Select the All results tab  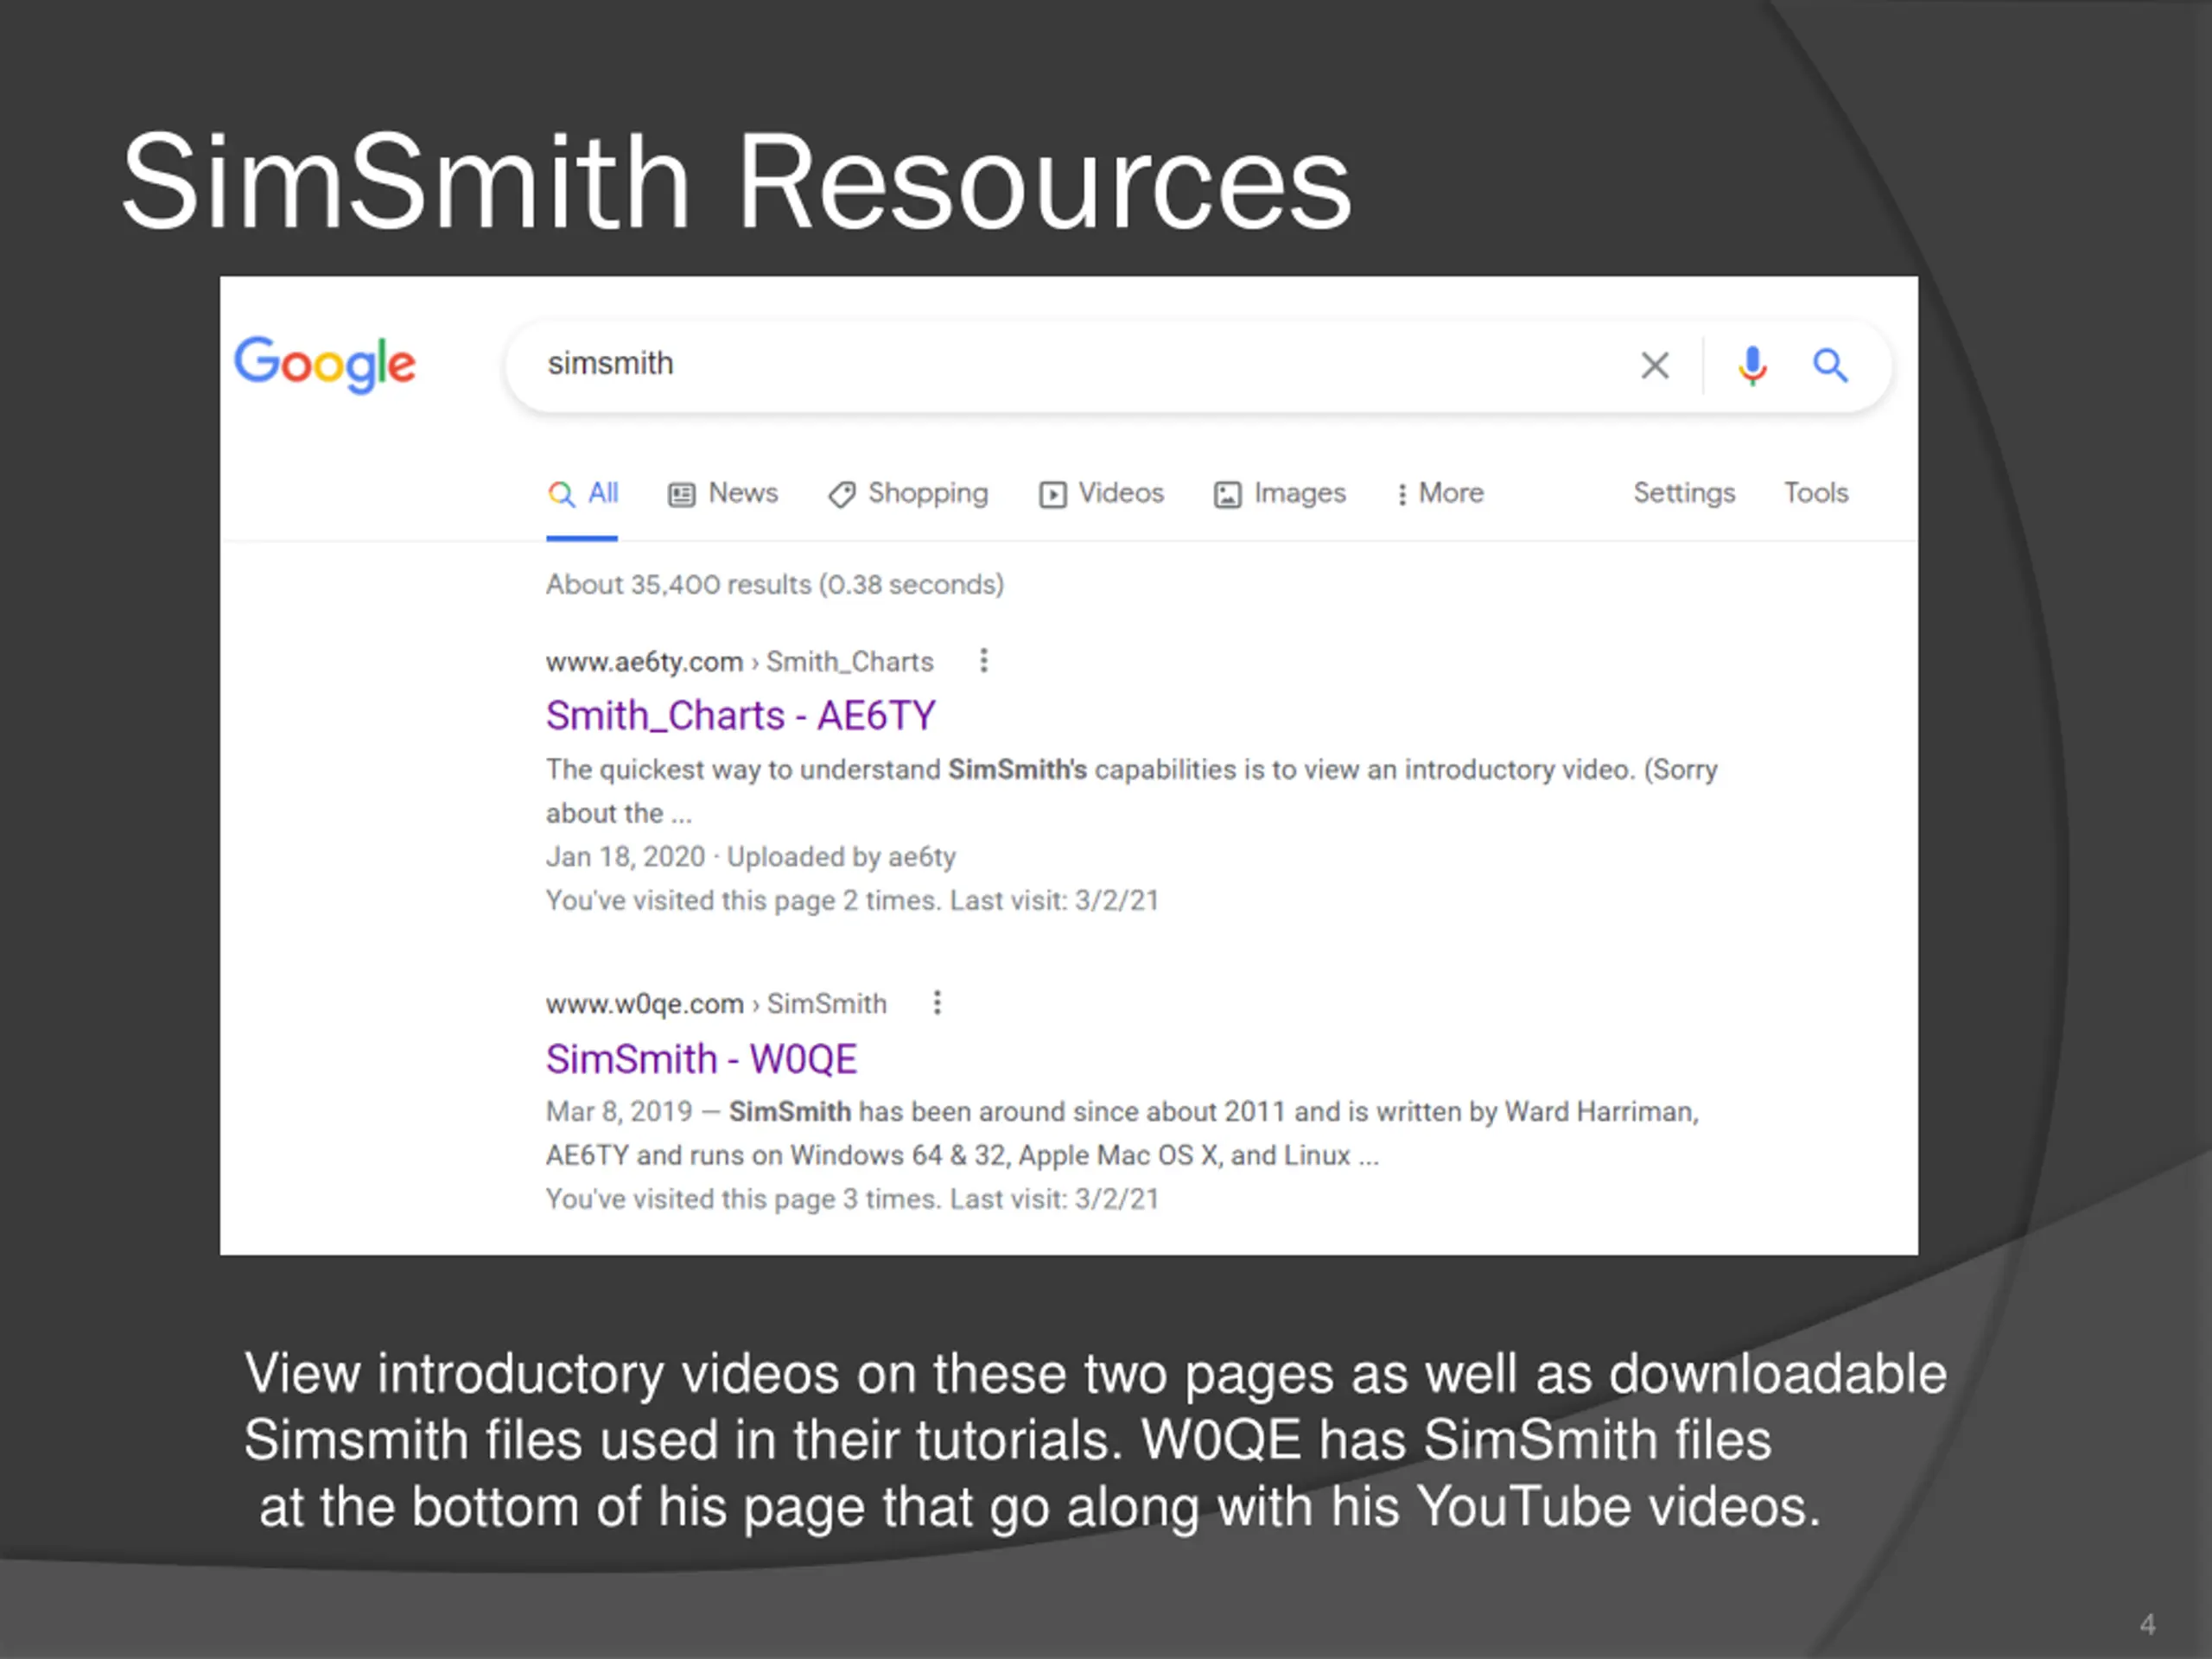(583, 493)
